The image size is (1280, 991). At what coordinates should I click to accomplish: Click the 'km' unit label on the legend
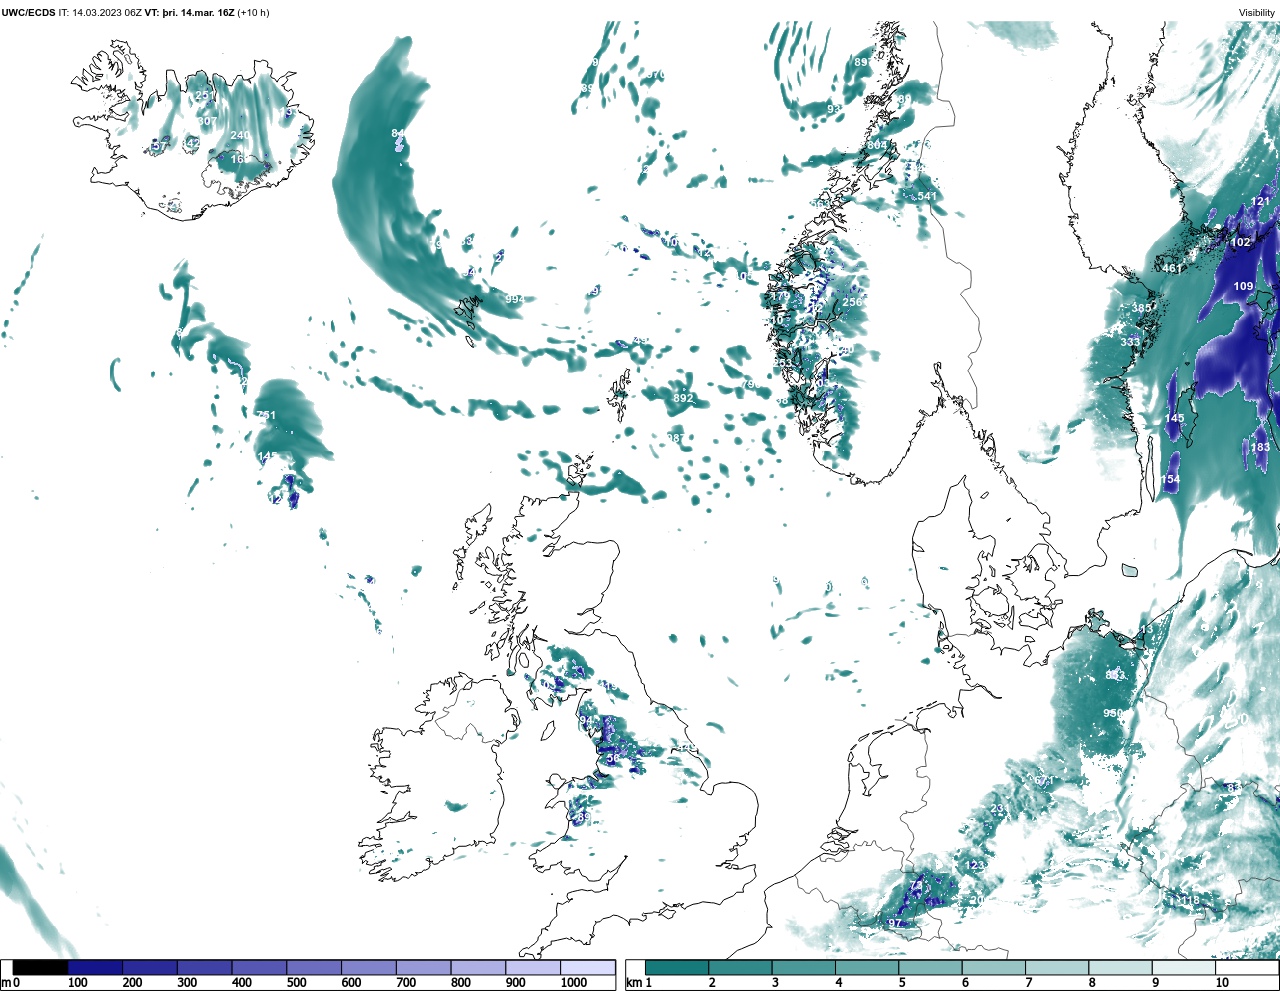point(633,983)
